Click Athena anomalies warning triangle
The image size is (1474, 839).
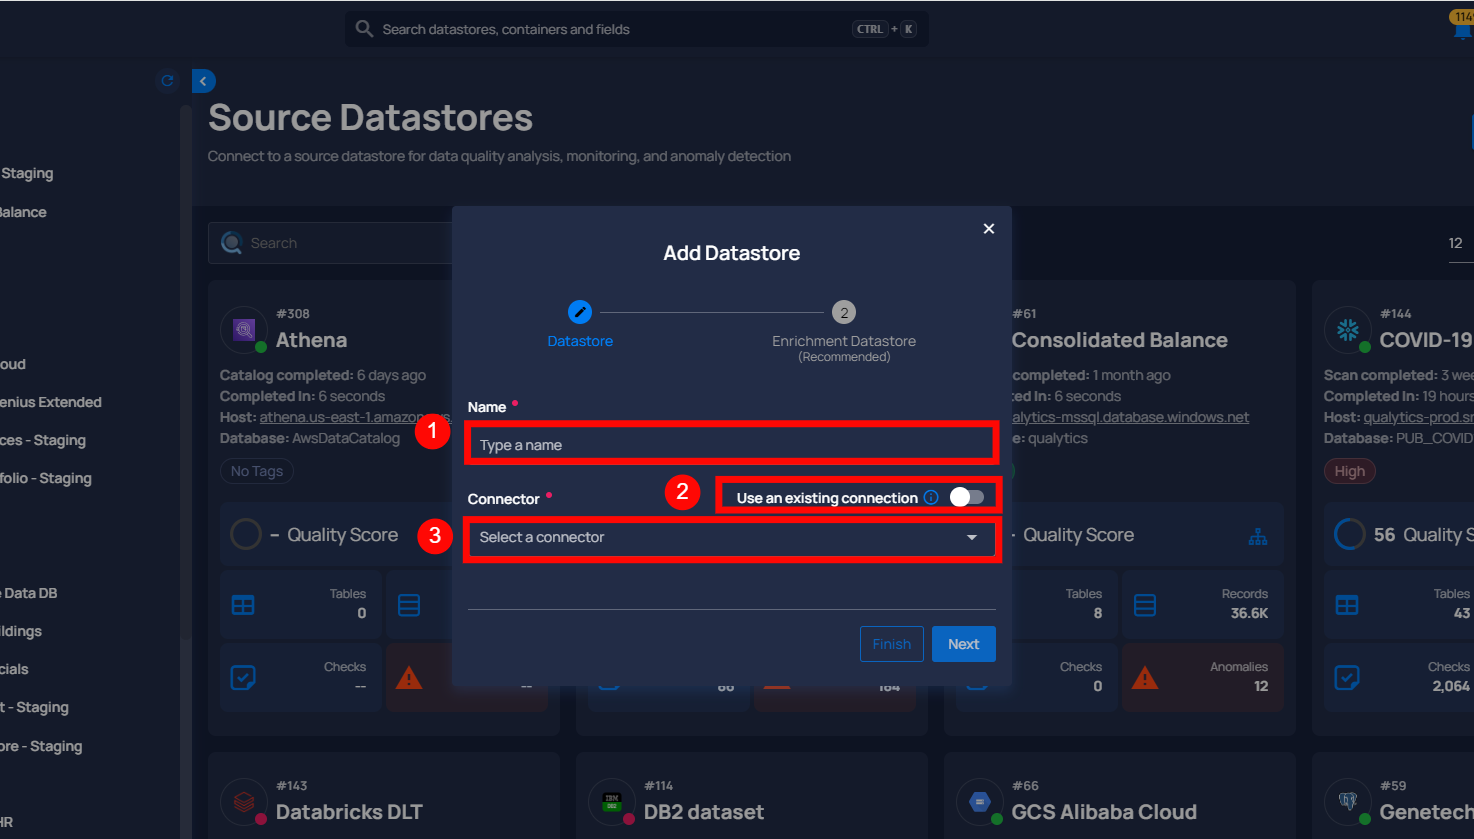coord(409,678)
